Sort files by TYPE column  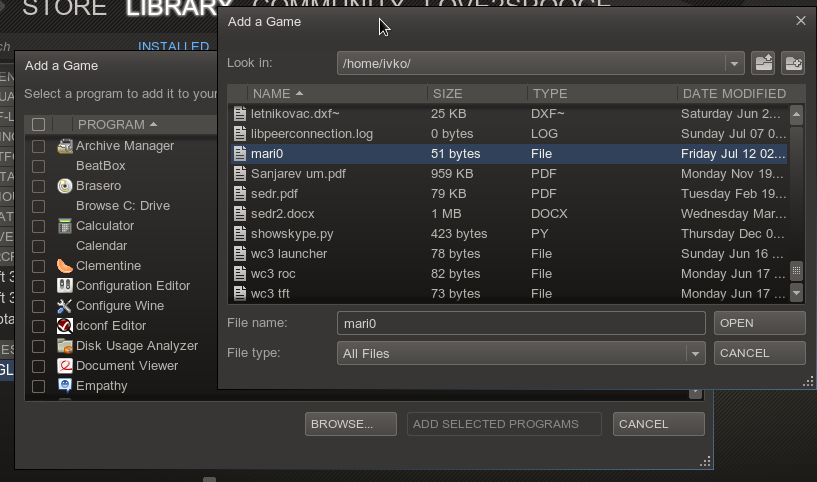[x=602, y=94]
